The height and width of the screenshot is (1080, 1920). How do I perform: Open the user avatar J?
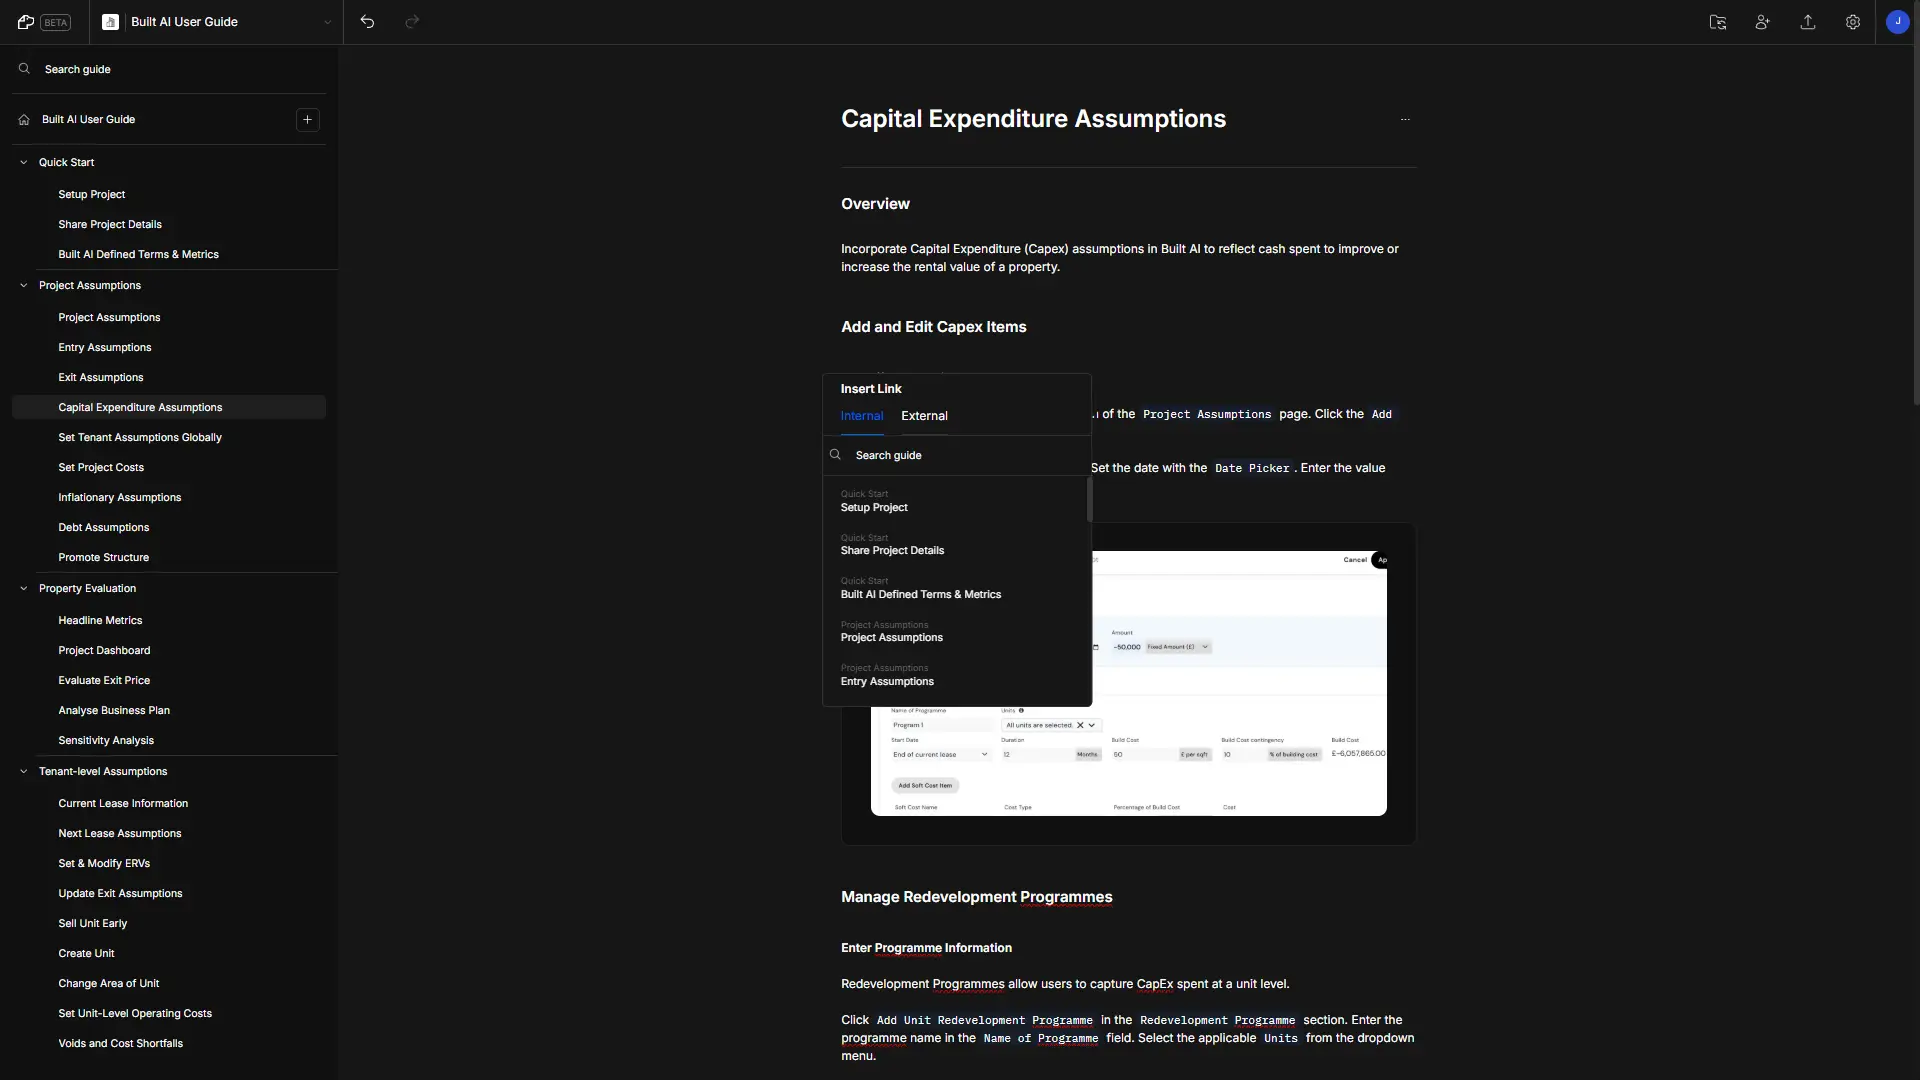tap(1898, 22)
